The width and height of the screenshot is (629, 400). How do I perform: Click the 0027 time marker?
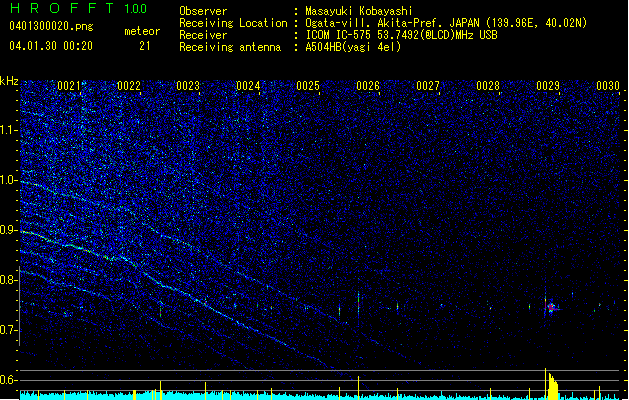pos(428,86)
